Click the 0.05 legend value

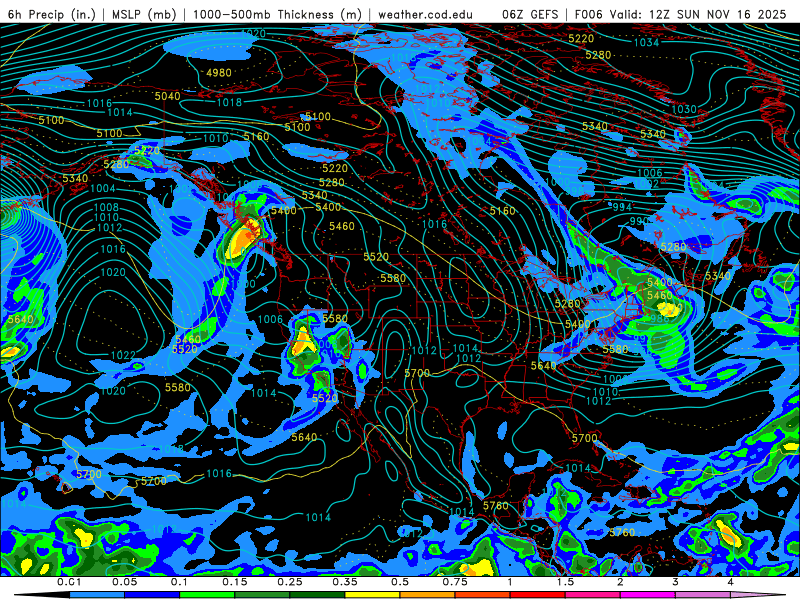(x=124, y=582)
